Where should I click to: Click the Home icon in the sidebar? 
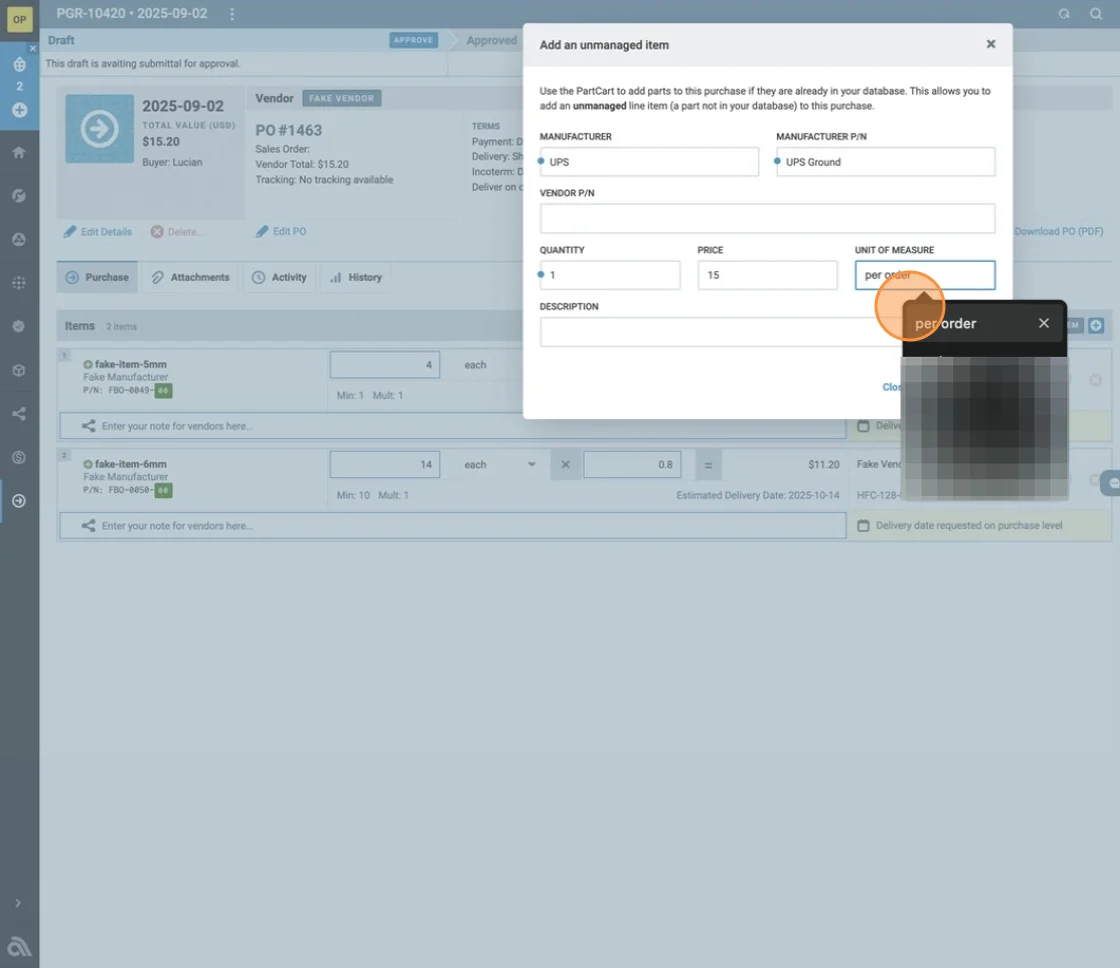tap(19, 153)
